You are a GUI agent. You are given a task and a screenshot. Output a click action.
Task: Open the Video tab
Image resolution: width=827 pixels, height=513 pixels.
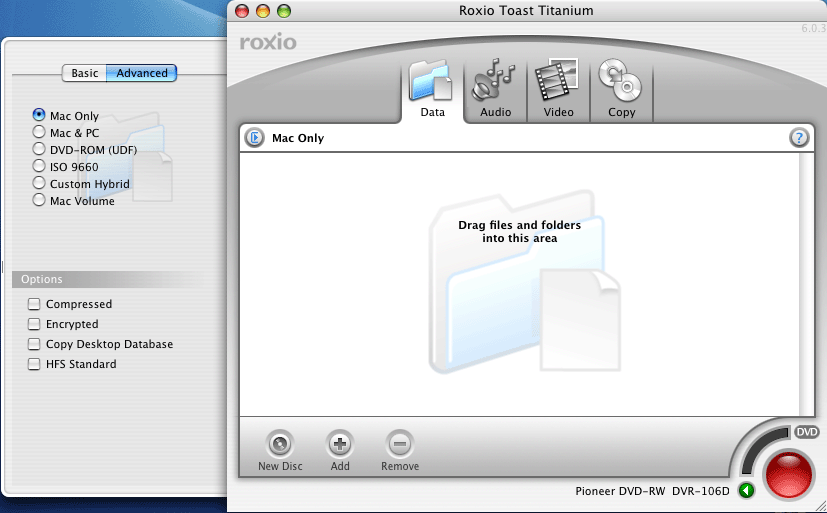pyautogui.click(x=558, y=89)
